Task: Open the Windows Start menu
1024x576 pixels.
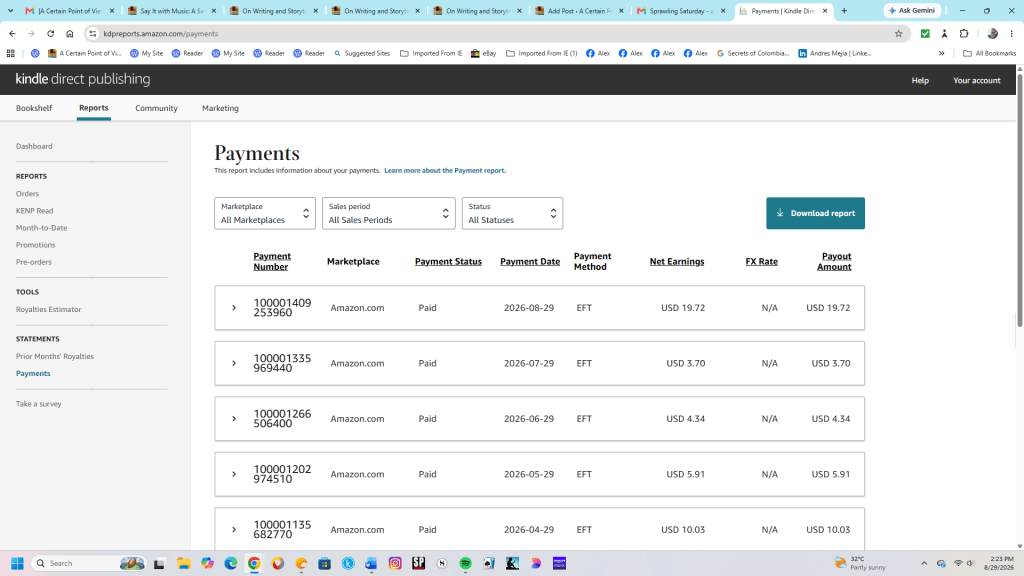Action: coord(18,563)
